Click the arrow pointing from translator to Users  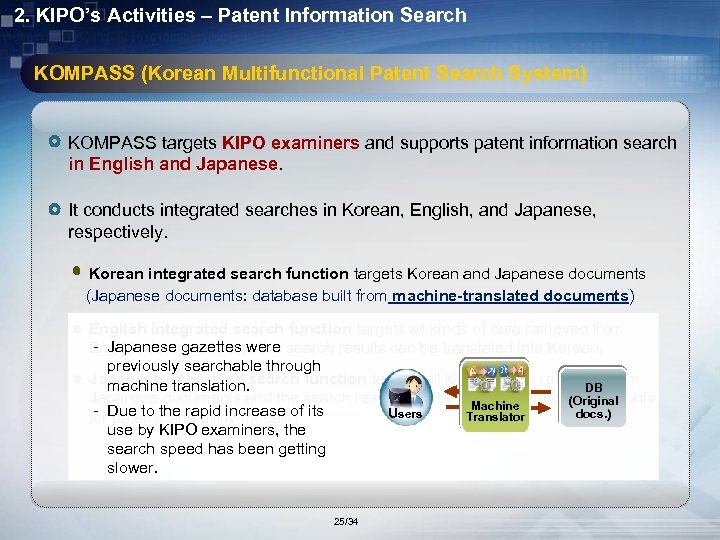tap(452, 392)
